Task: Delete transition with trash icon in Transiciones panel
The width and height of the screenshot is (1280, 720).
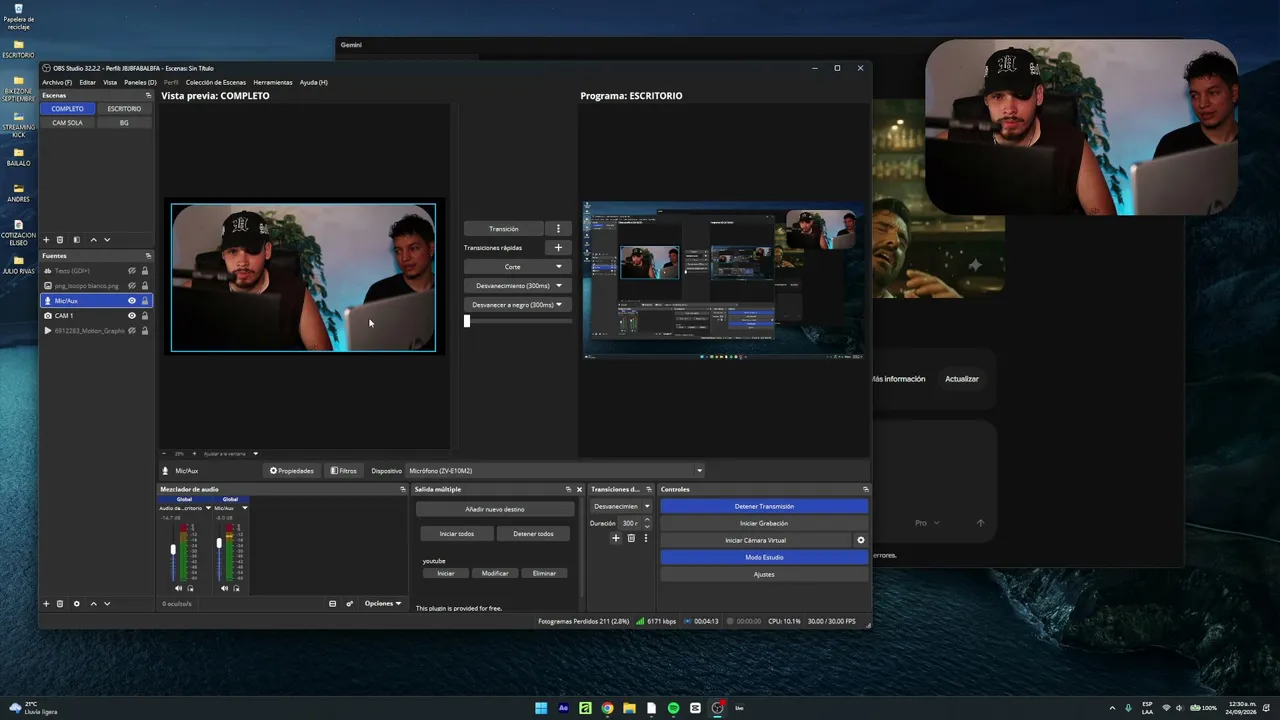Action: (x=631, y=538)
